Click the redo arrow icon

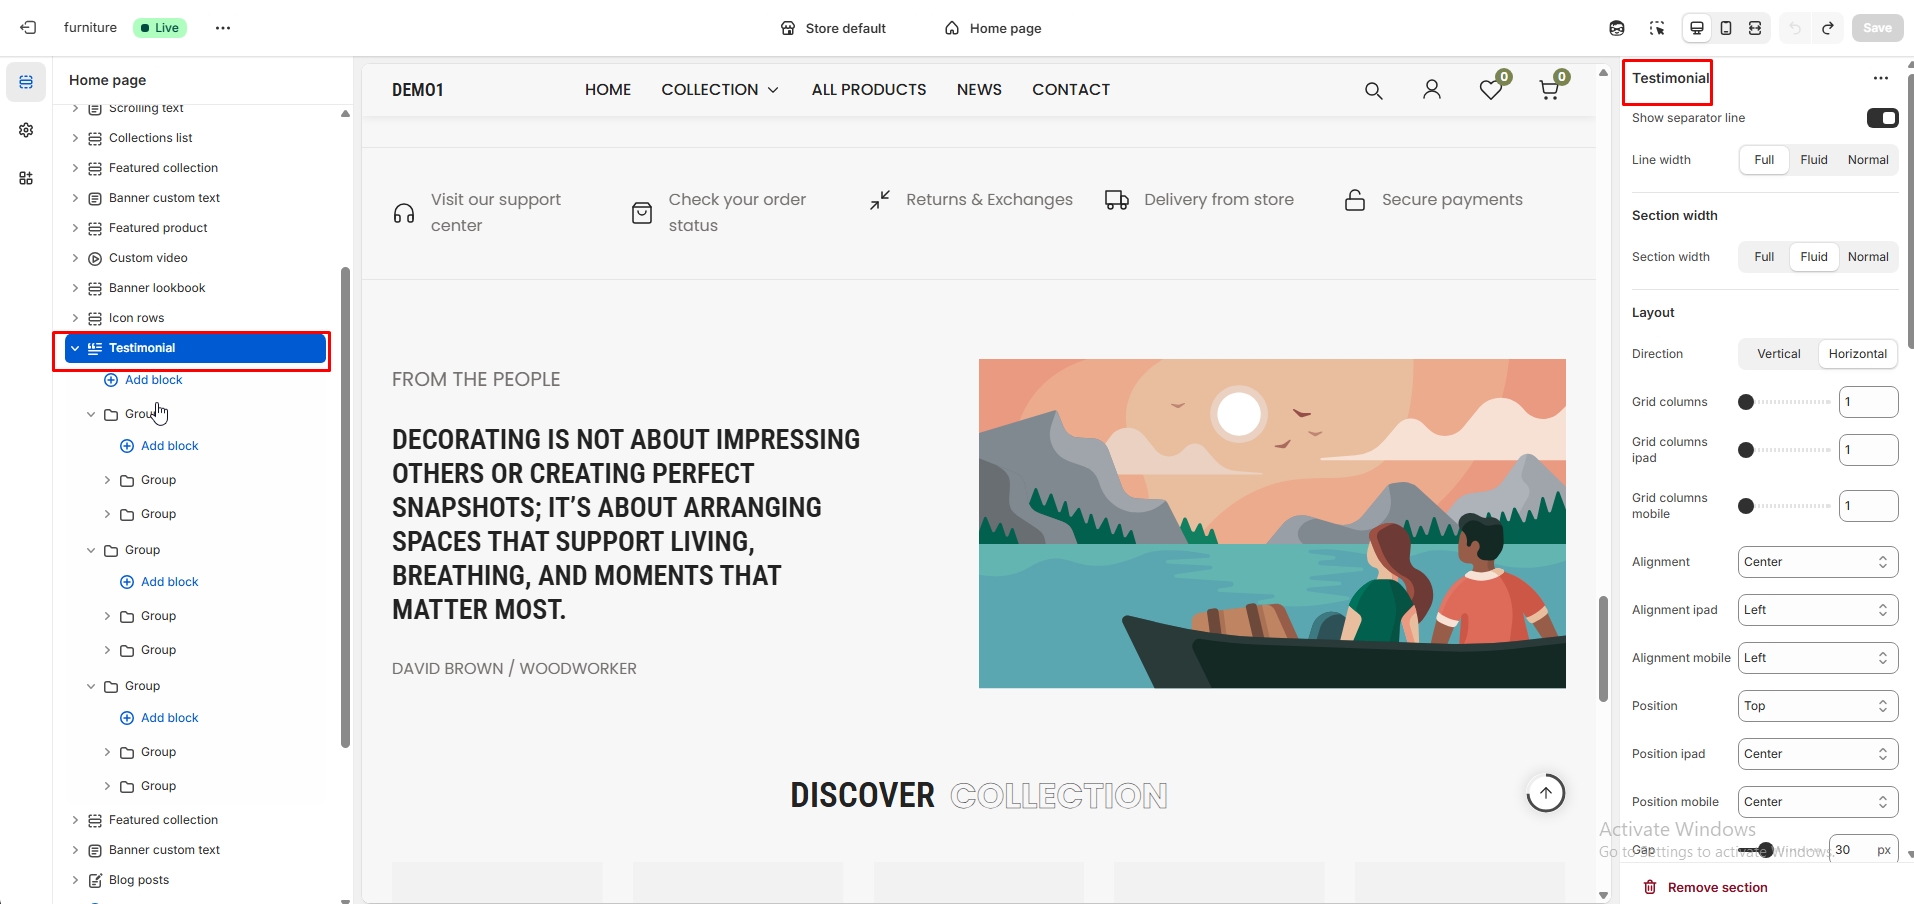(1827, 28)
